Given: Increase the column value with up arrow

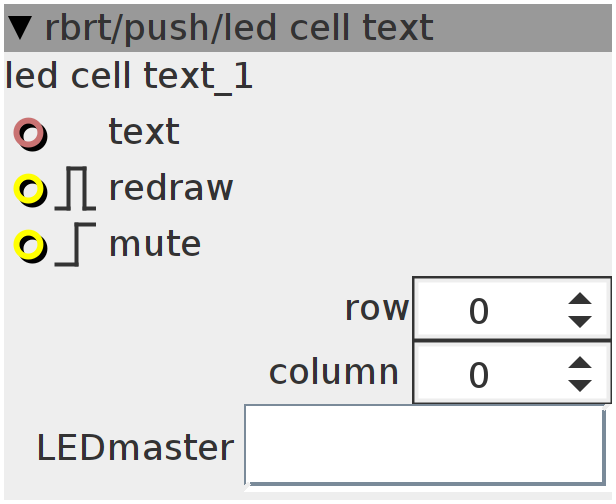Looking at the screenshot, I should (x=579, y=362).
